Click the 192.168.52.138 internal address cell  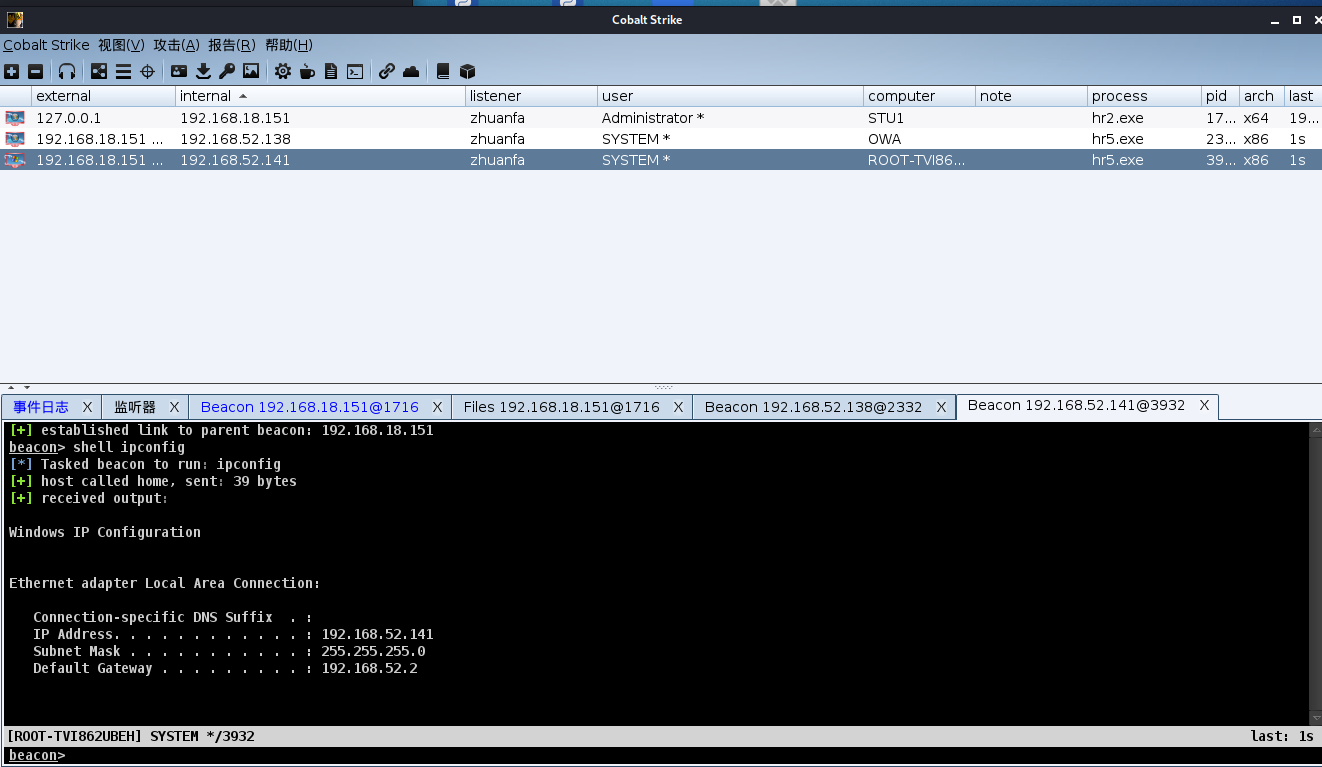[x=320, y=139]
